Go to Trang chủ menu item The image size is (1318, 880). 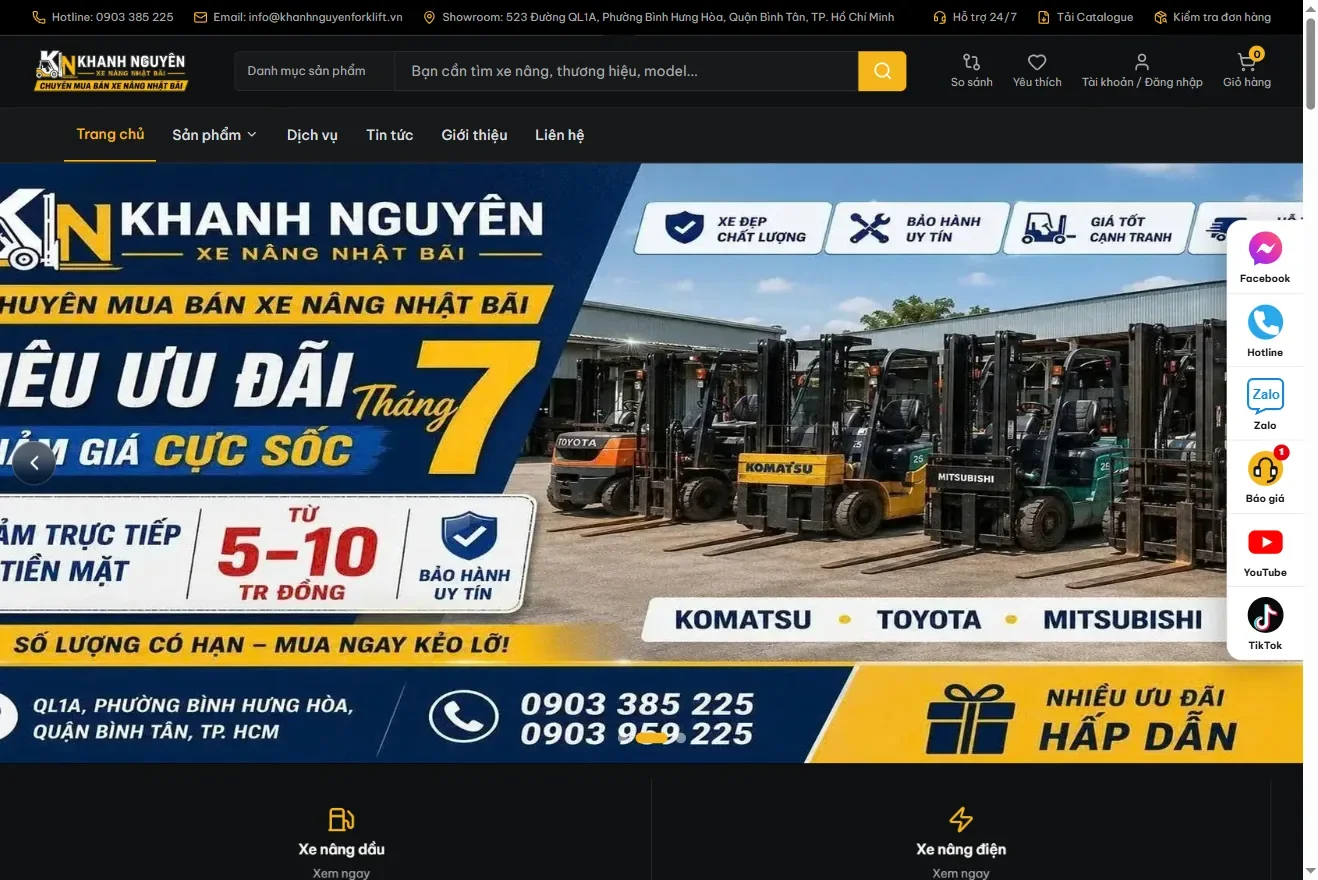tap(110, 134)
